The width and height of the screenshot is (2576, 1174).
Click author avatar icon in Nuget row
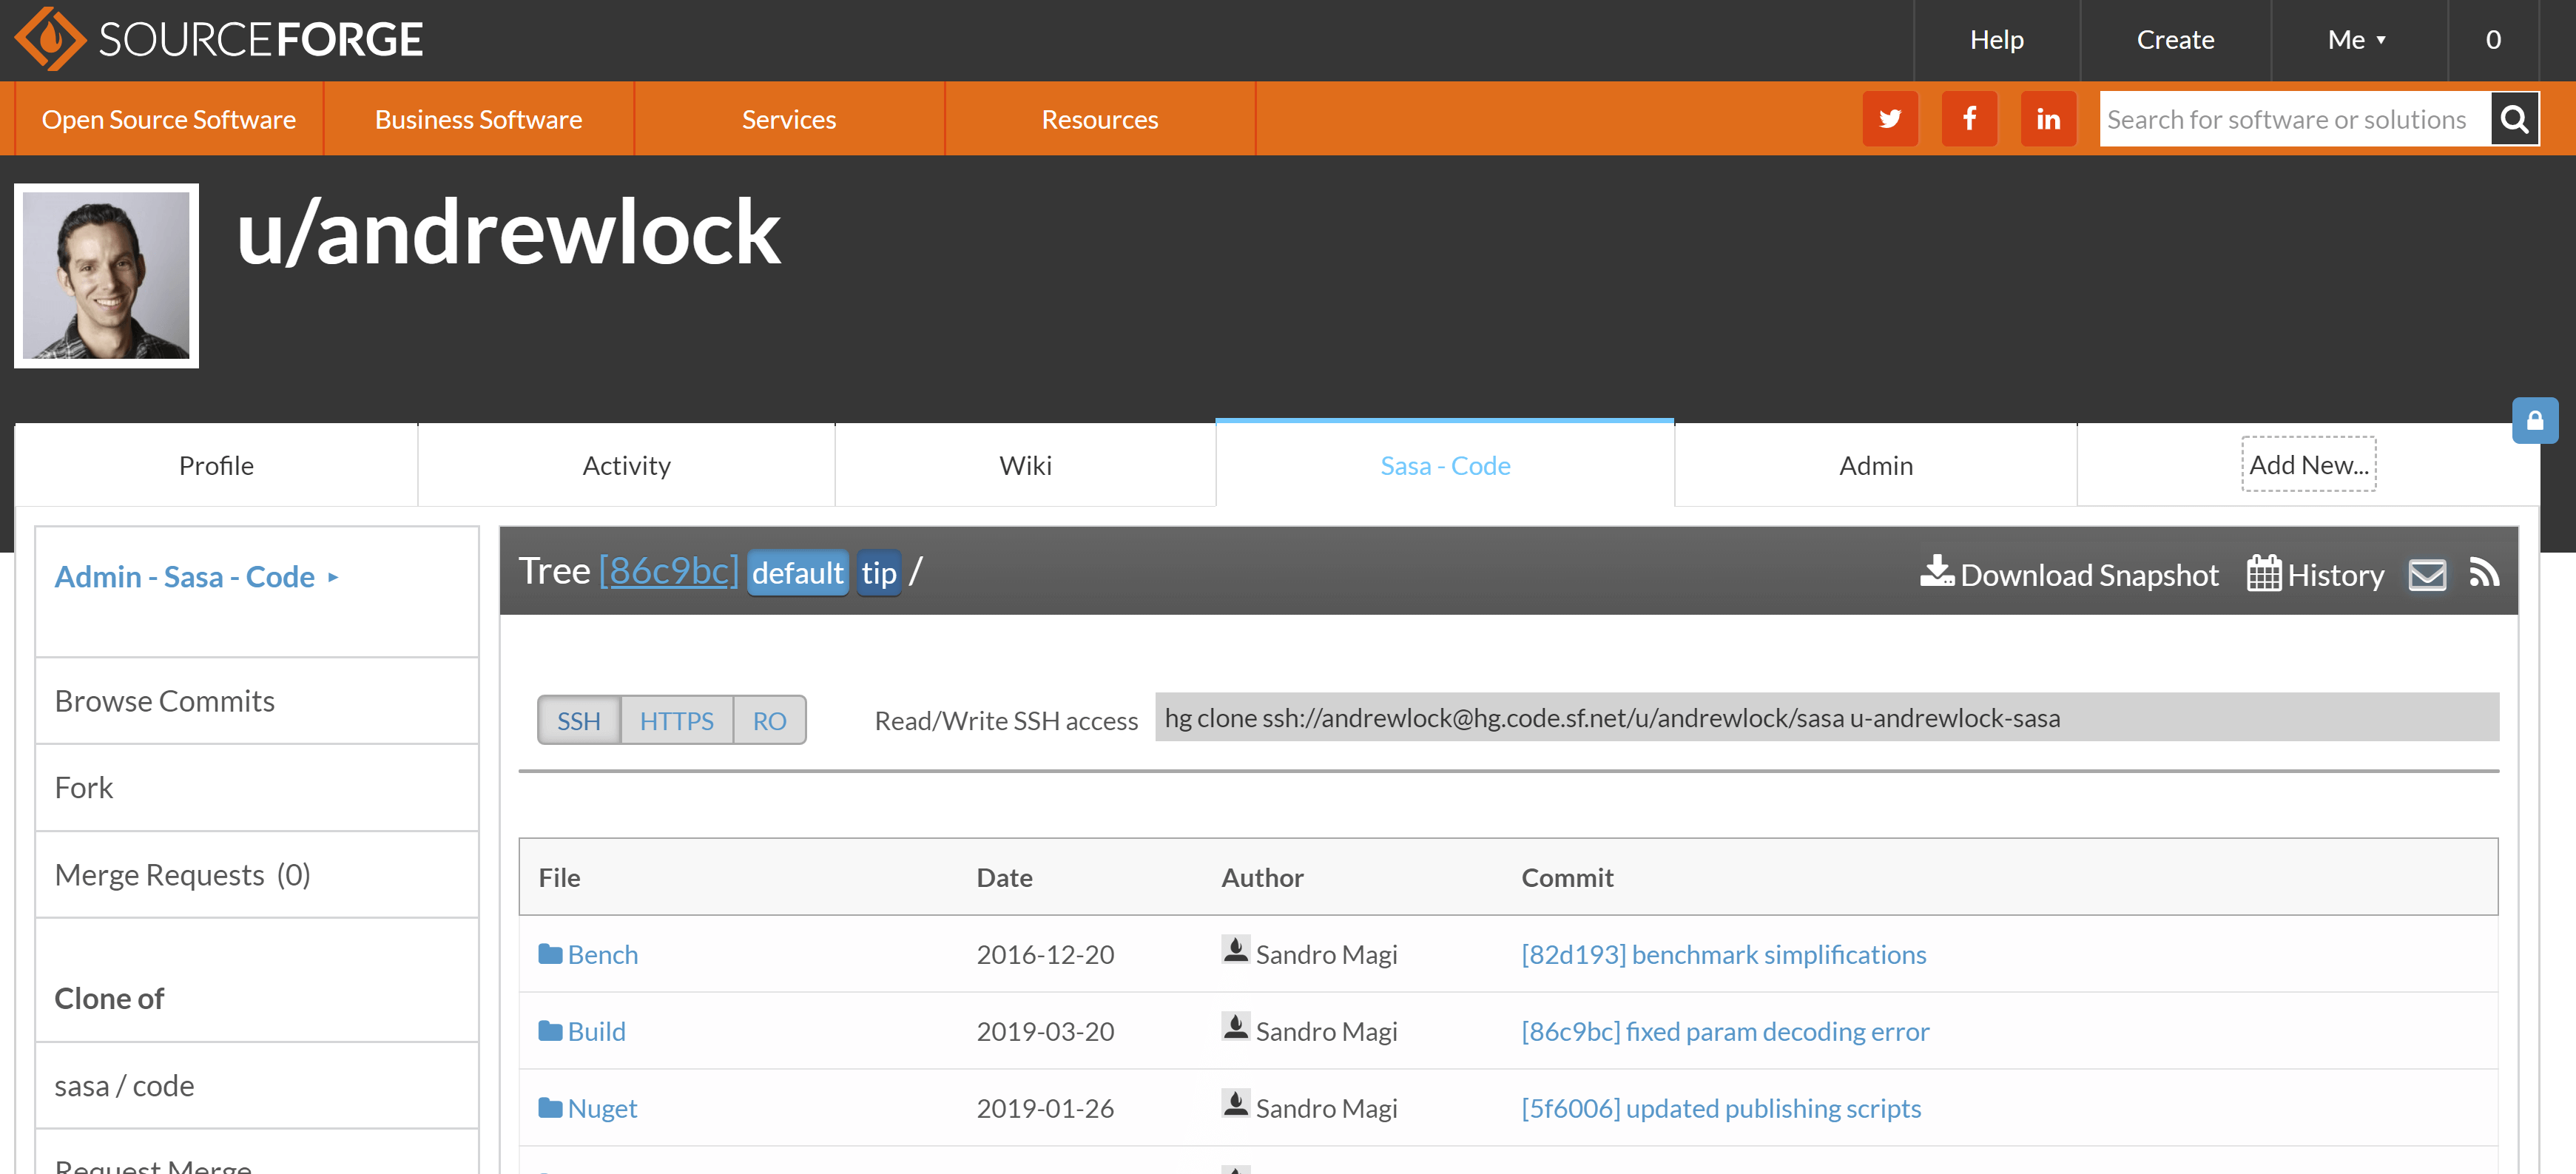pyautogui.click(x=1235, y=1104)
